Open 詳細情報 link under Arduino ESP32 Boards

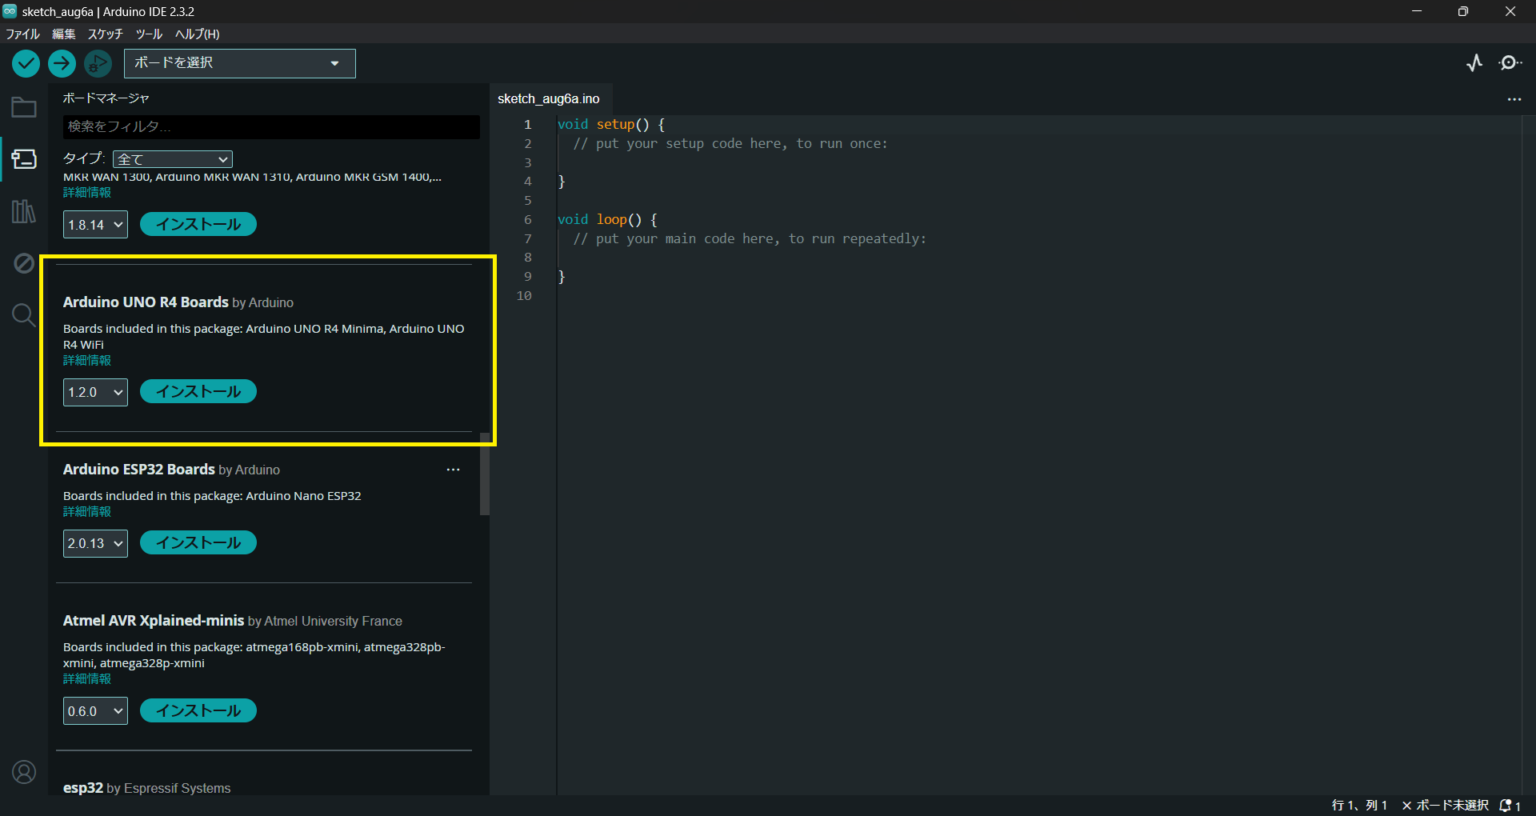tap(87, 511)
